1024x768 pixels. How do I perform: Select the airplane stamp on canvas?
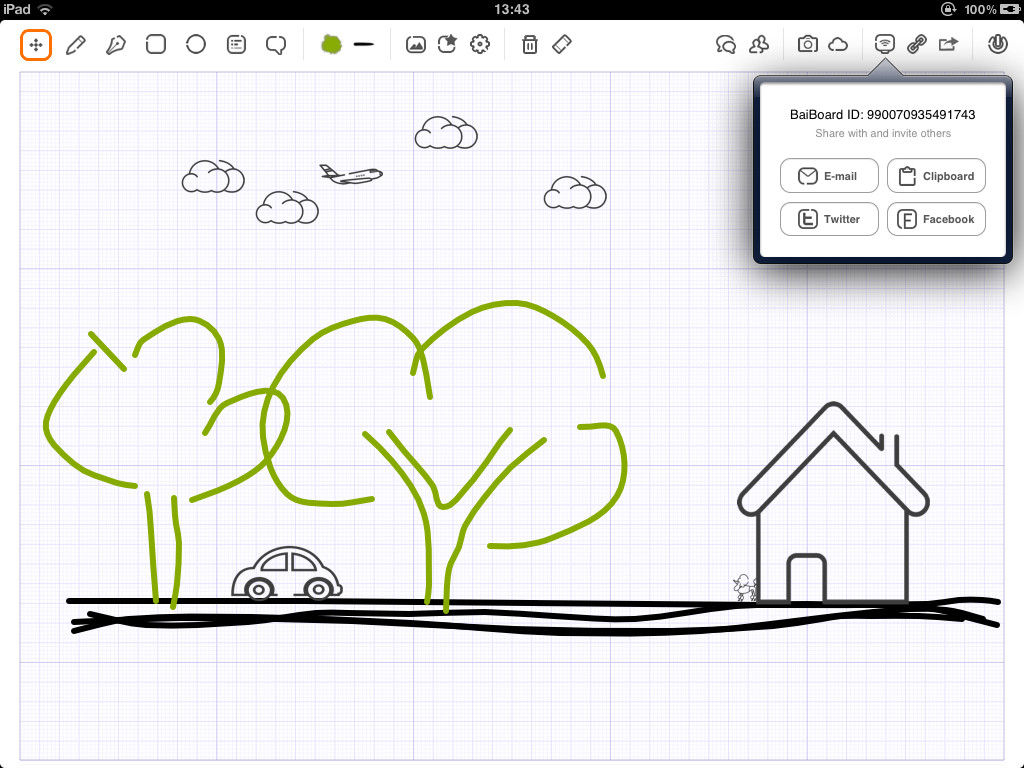pos(351,174)
